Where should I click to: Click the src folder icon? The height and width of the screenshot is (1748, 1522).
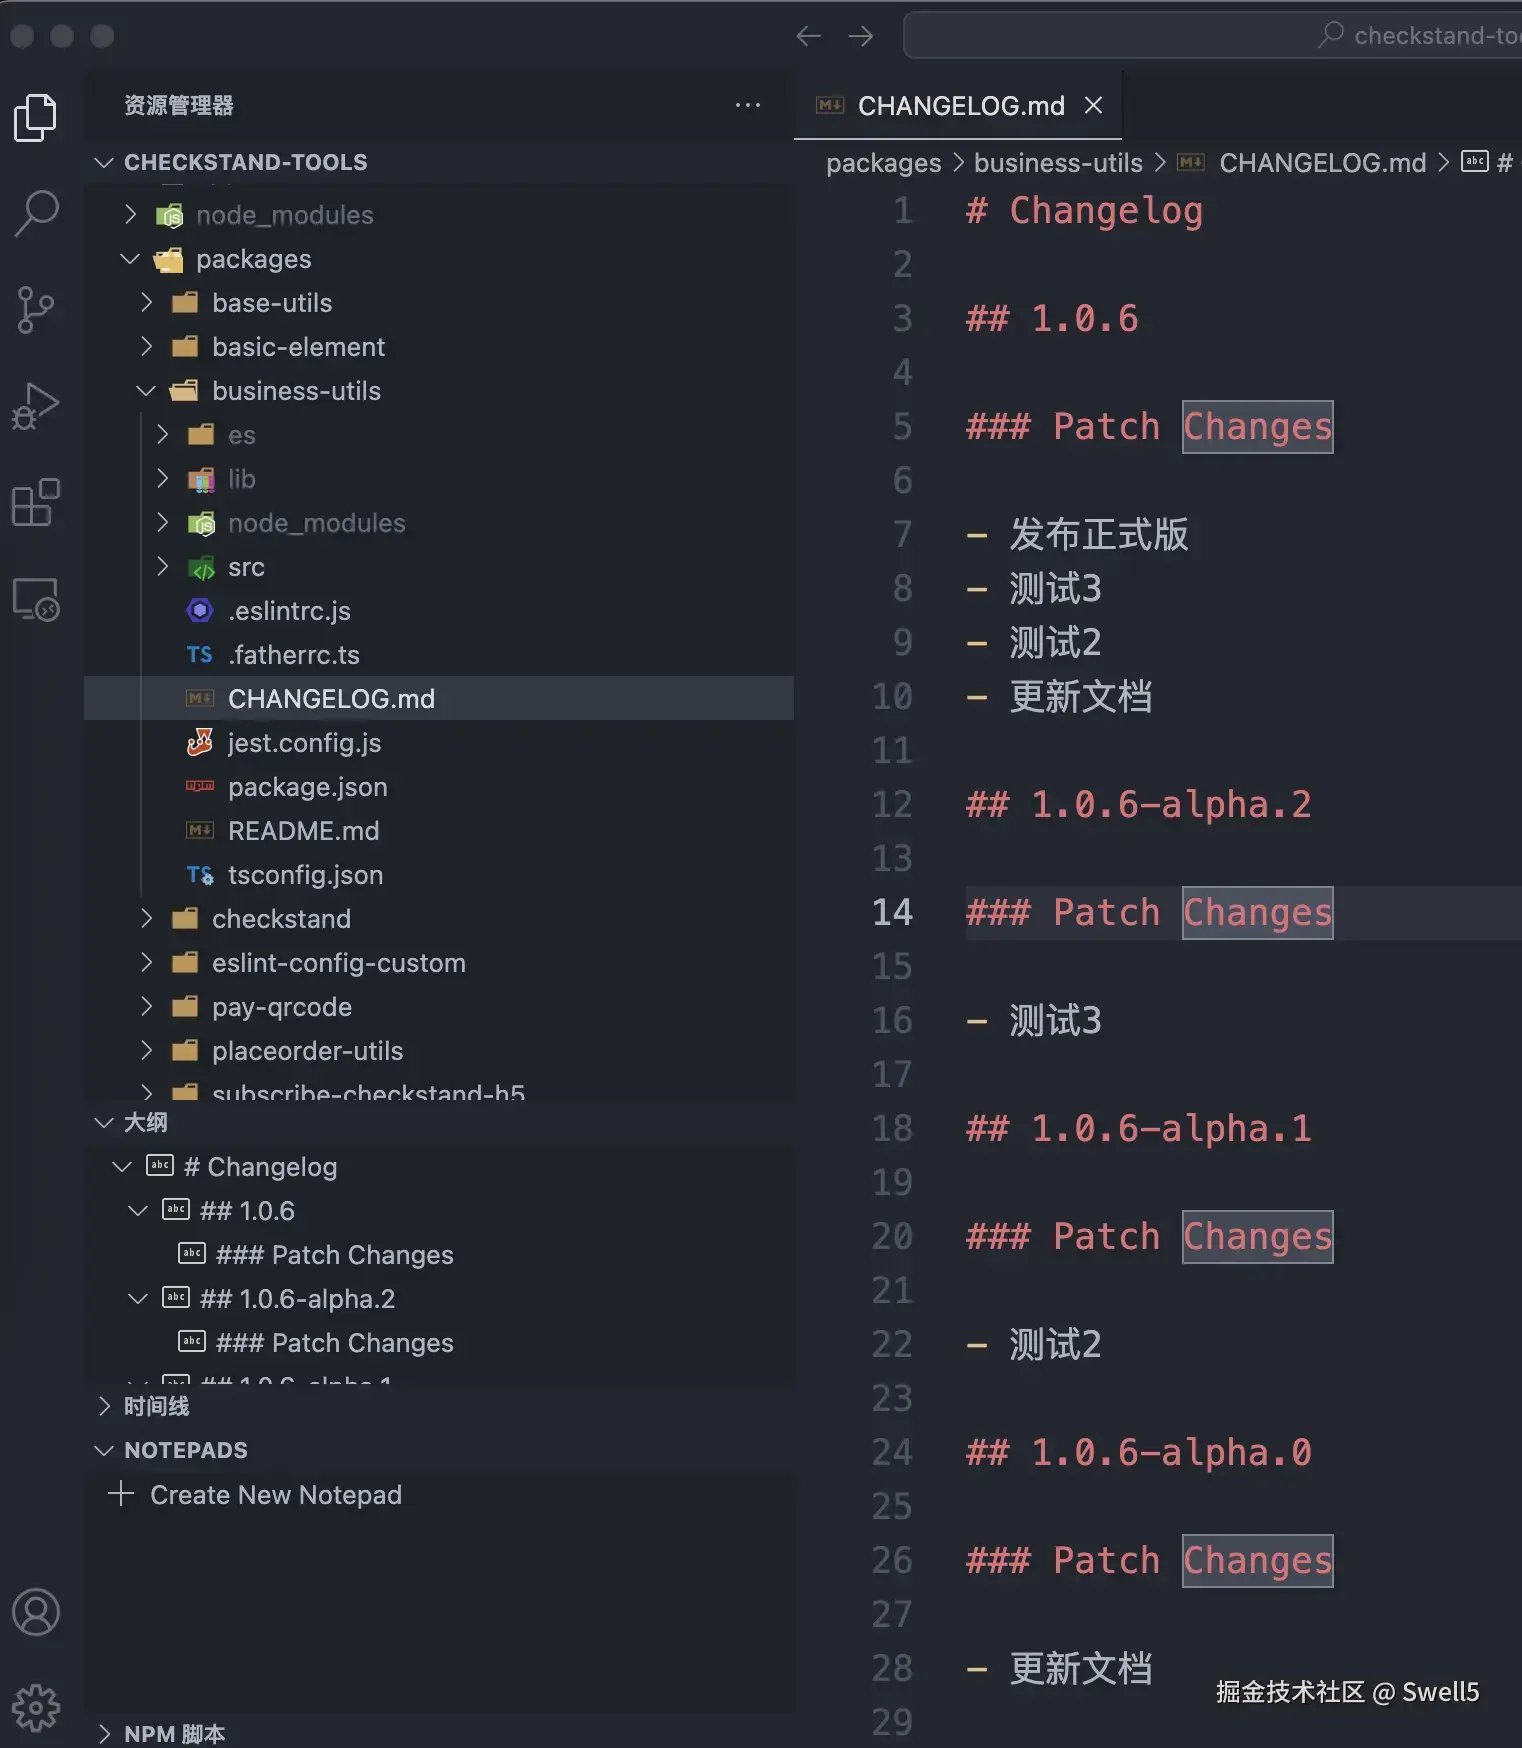coord(202,568)
